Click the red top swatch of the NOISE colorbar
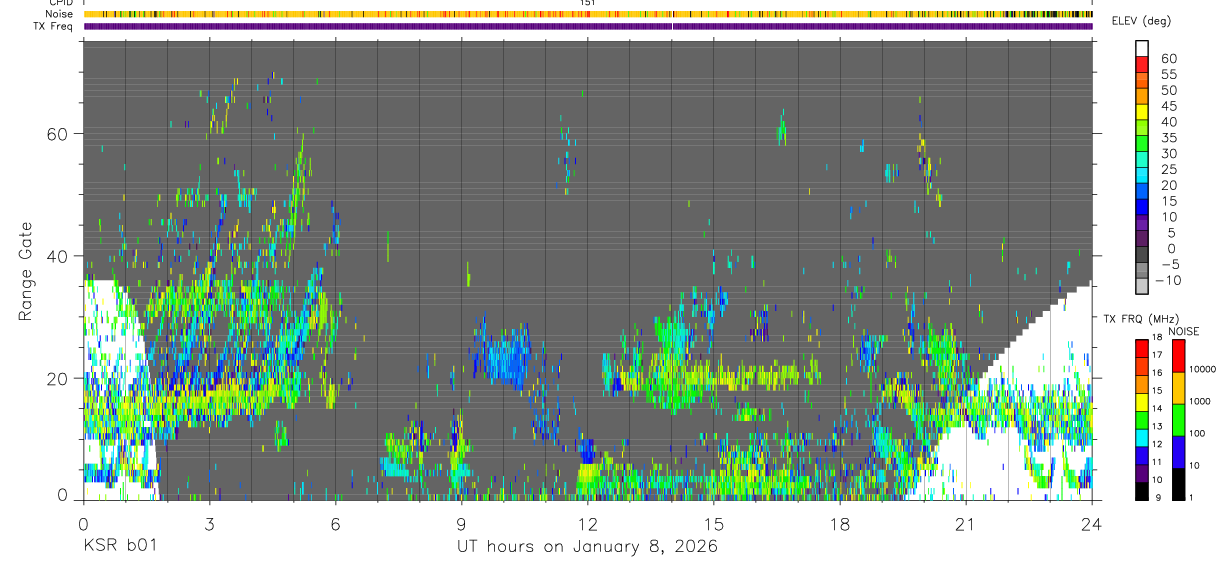Image resolution: width=1228 pixels, height=567 pixels. [x=1178, y=356]
